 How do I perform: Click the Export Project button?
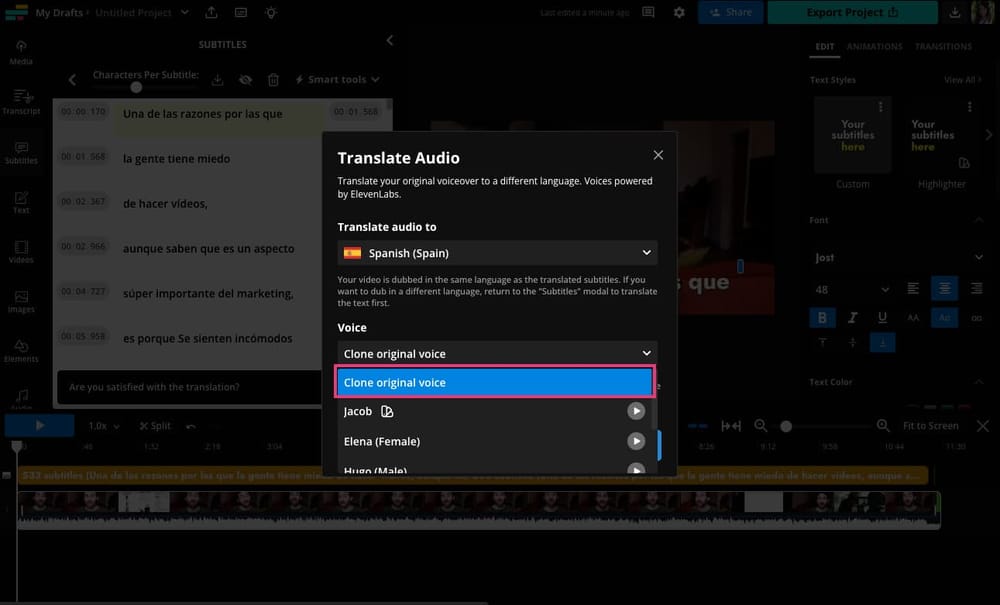852,12
